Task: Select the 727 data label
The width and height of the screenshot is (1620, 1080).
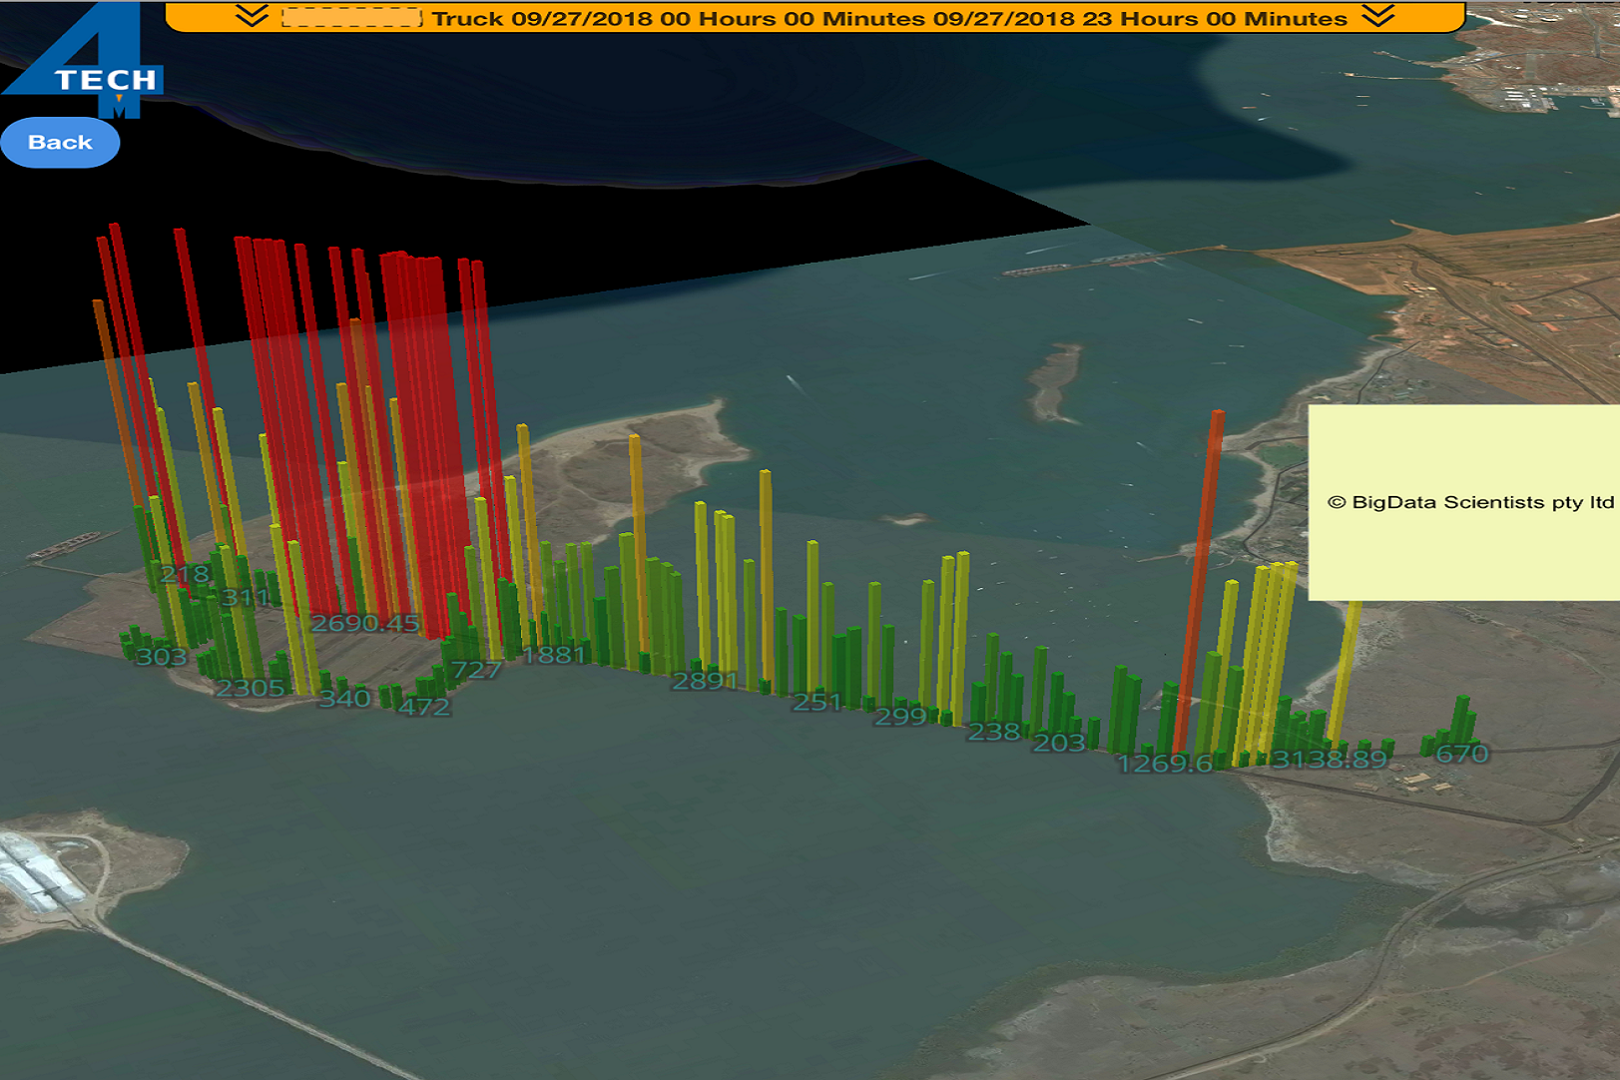Action: [476, 670]
